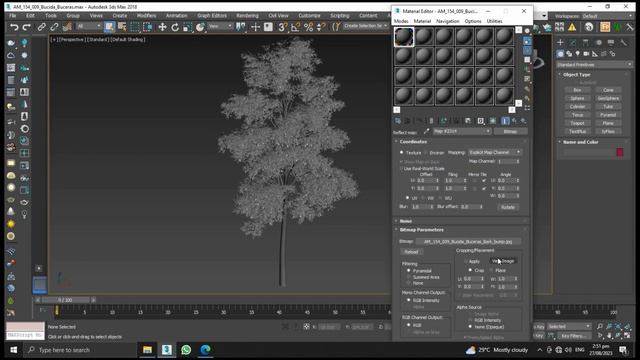Click the Rotate button in Coordinates
The image size is (640, 360).
click(508, 207)
